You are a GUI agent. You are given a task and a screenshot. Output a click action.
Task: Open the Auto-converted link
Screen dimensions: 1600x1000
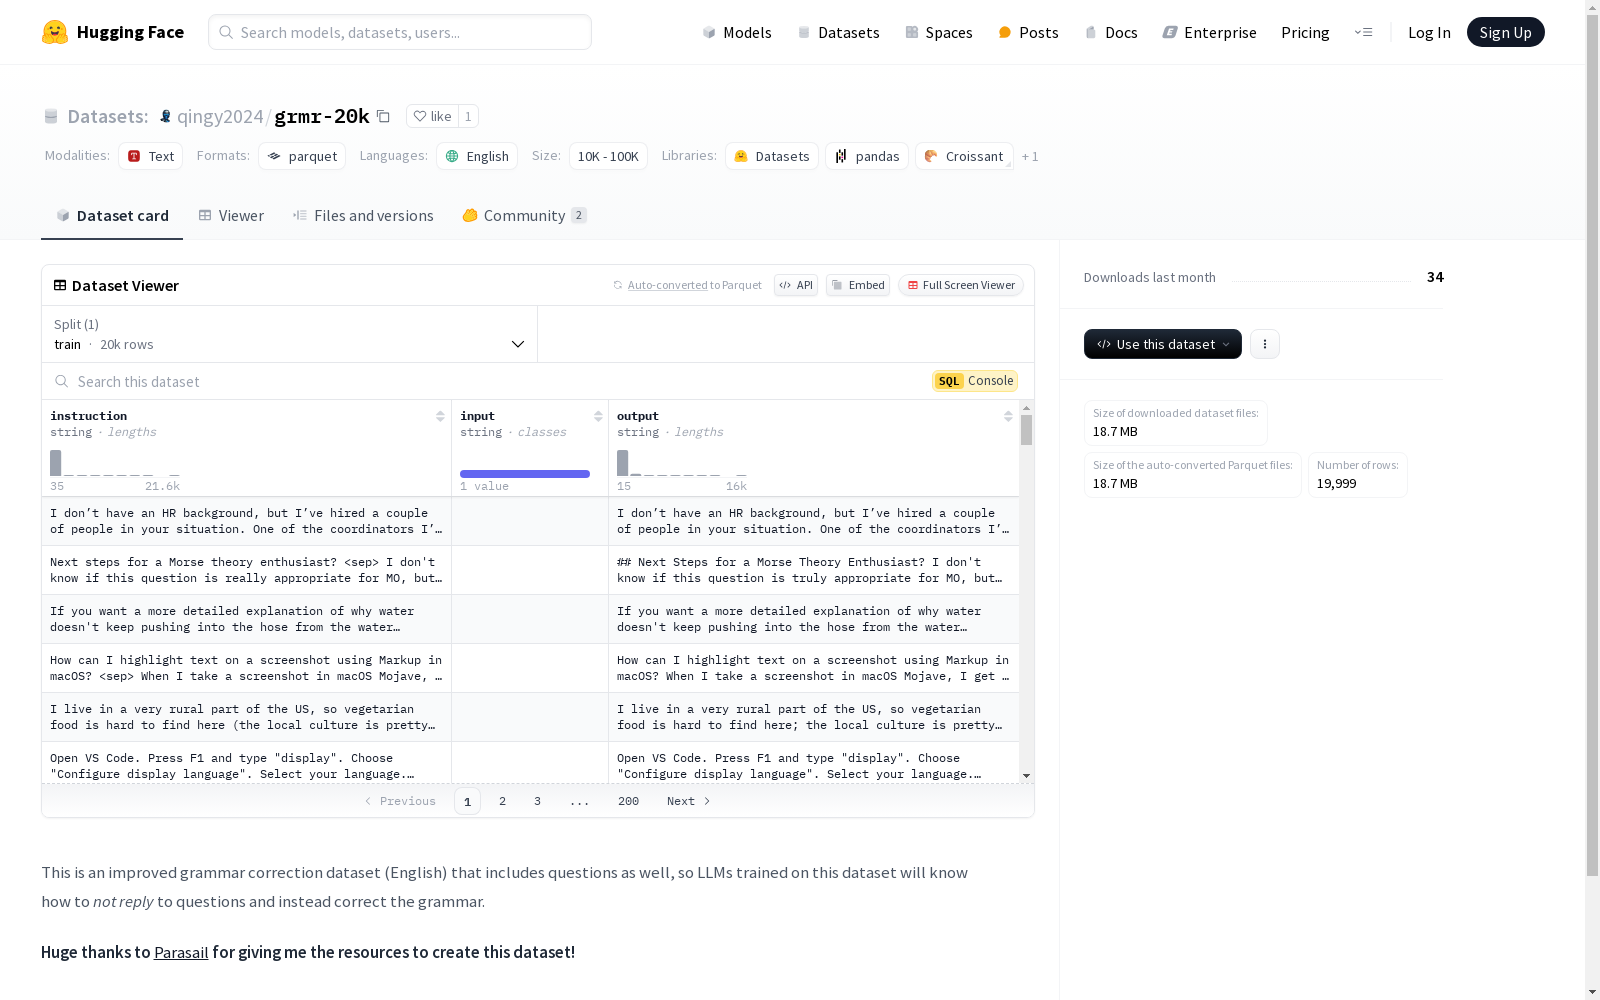tap(667, 285)
